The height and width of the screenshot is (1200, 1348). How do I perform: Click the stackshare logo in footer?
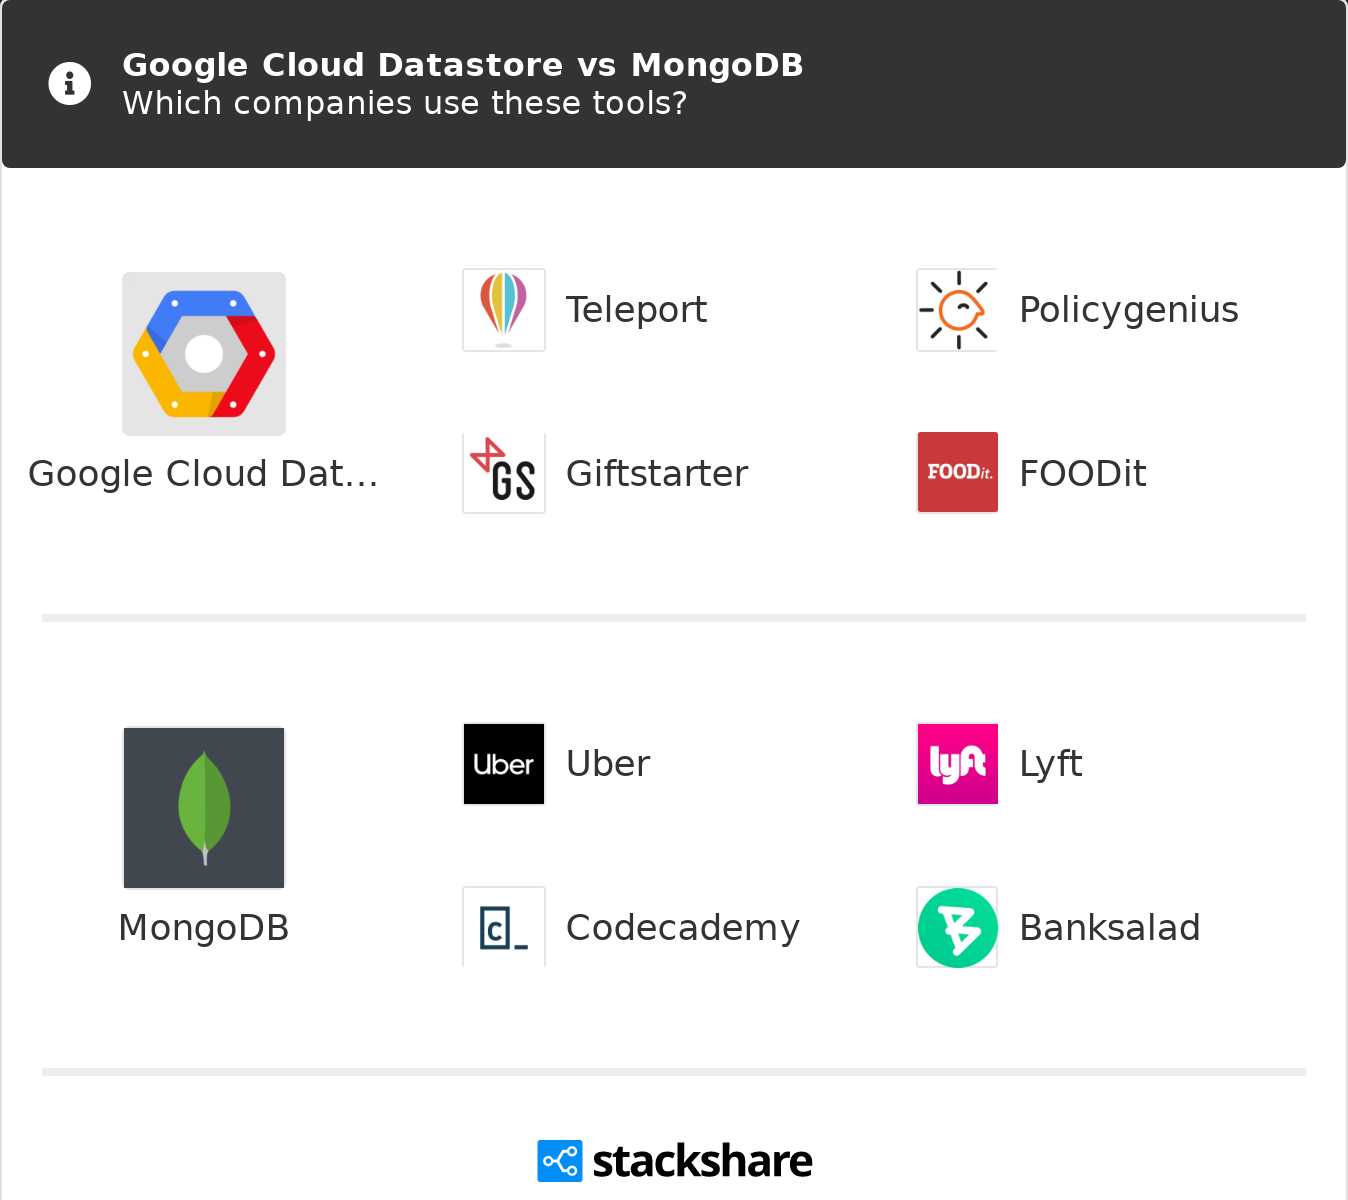point(675,1161)
